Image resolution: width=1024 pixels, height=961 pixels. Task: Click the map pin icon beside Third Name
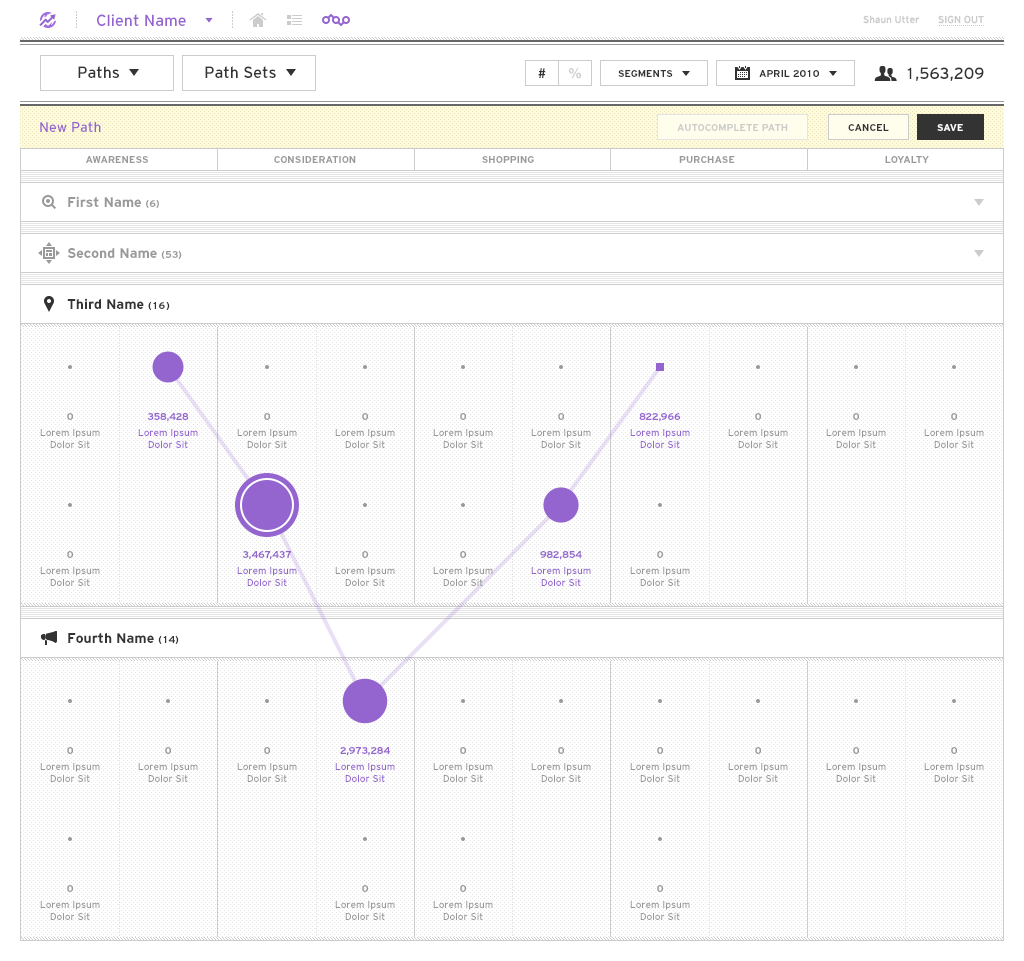49,304
